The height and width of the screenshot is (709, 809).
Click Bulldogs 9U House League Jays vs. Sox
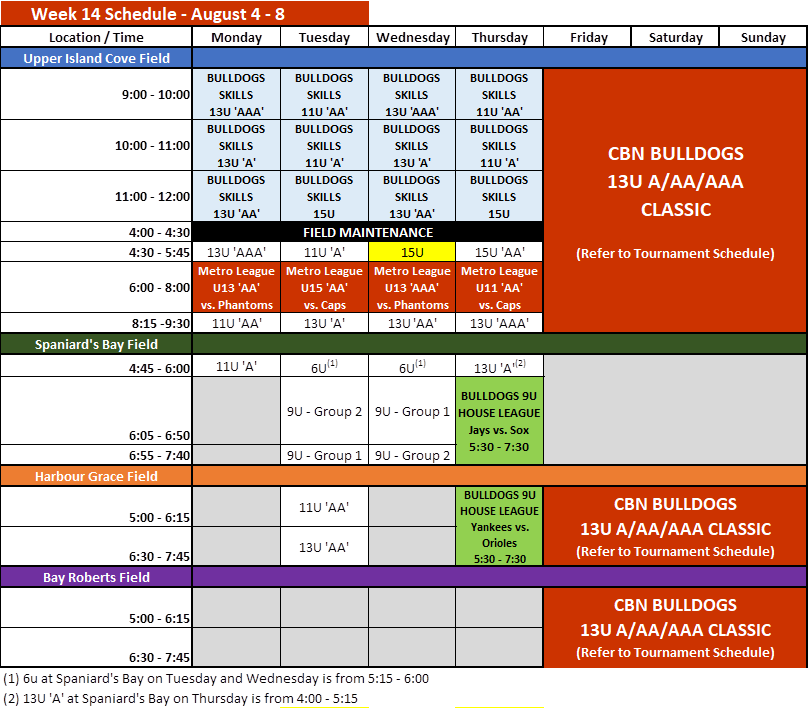coord(499,421)
